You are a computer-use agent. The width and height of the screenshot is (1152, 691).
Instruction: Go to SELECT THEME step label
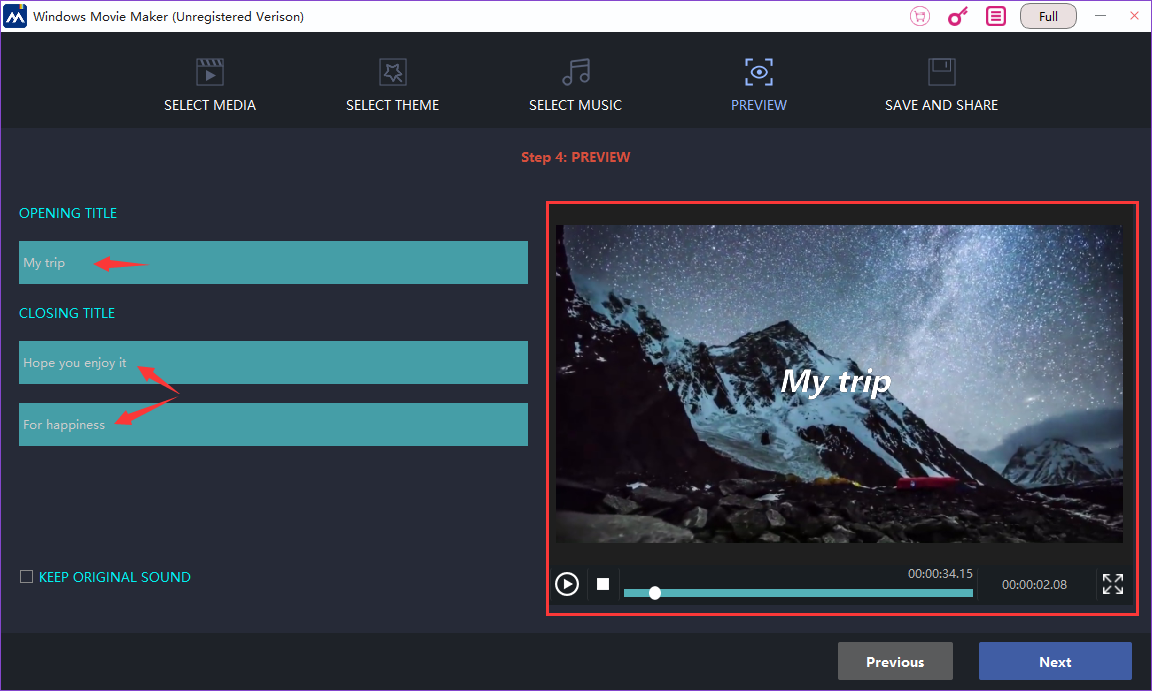(x=392, y=105)
